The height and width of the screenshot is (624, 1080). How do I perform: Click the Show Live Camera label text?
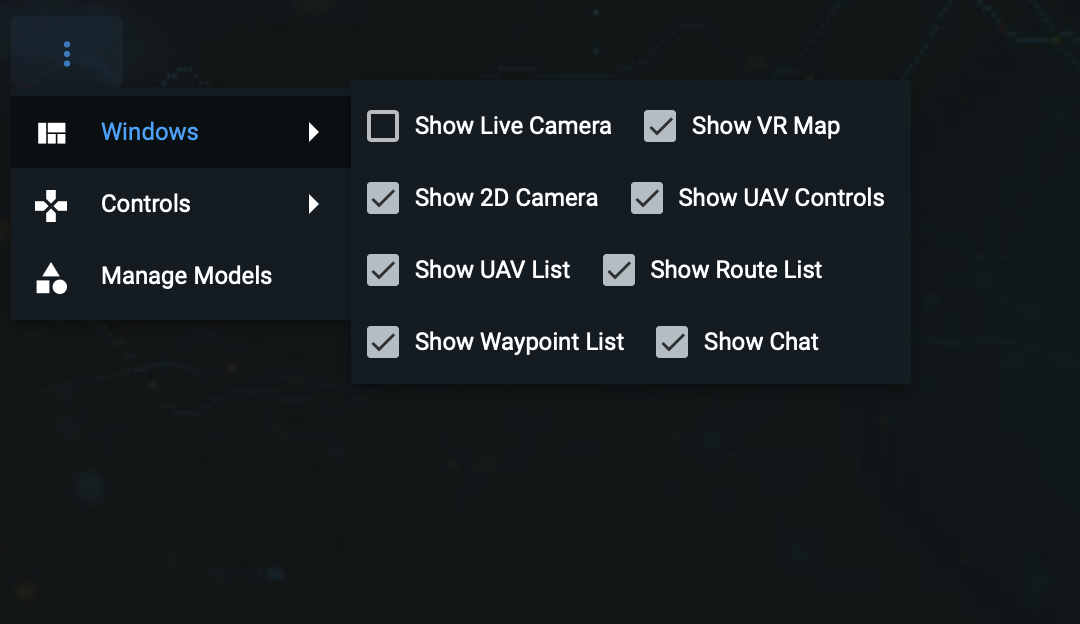[x=513, y=126]
